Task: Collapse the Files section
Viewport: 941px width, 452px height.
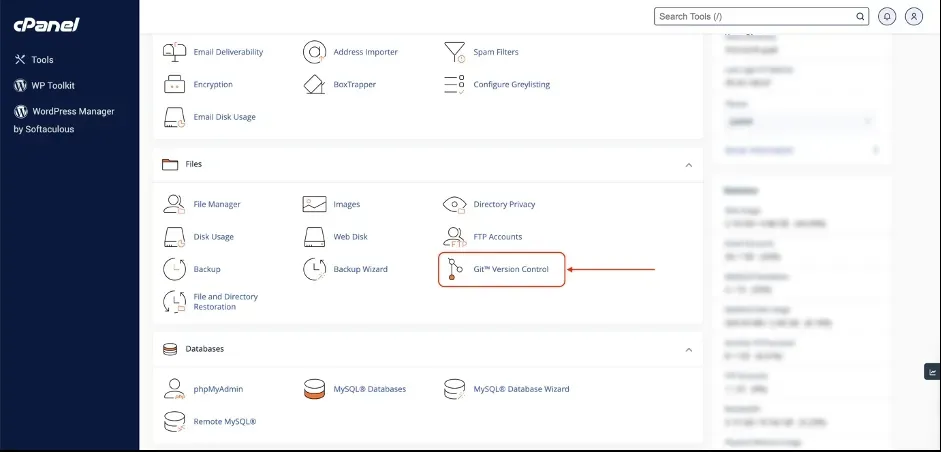Action: (x=689, y=165)
